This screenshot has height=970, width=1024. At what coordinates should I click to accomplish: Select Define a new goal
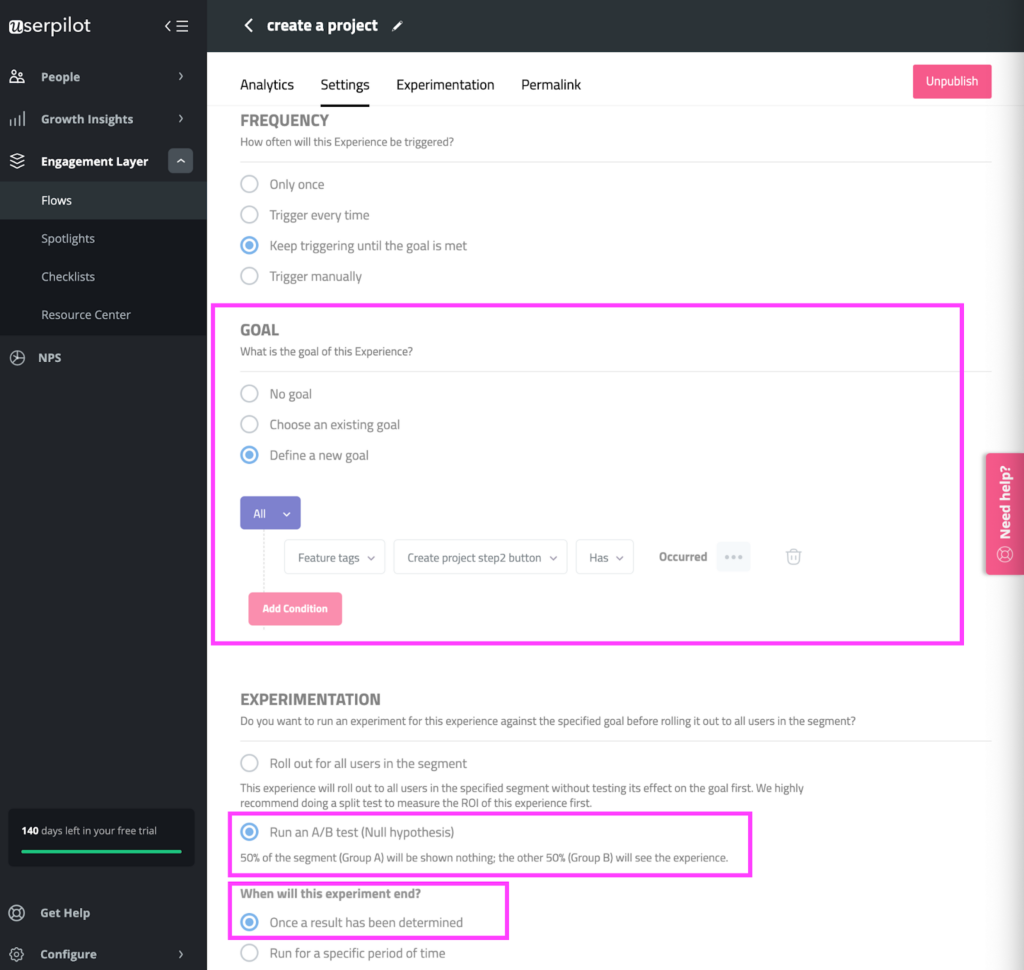click(249, 455)
